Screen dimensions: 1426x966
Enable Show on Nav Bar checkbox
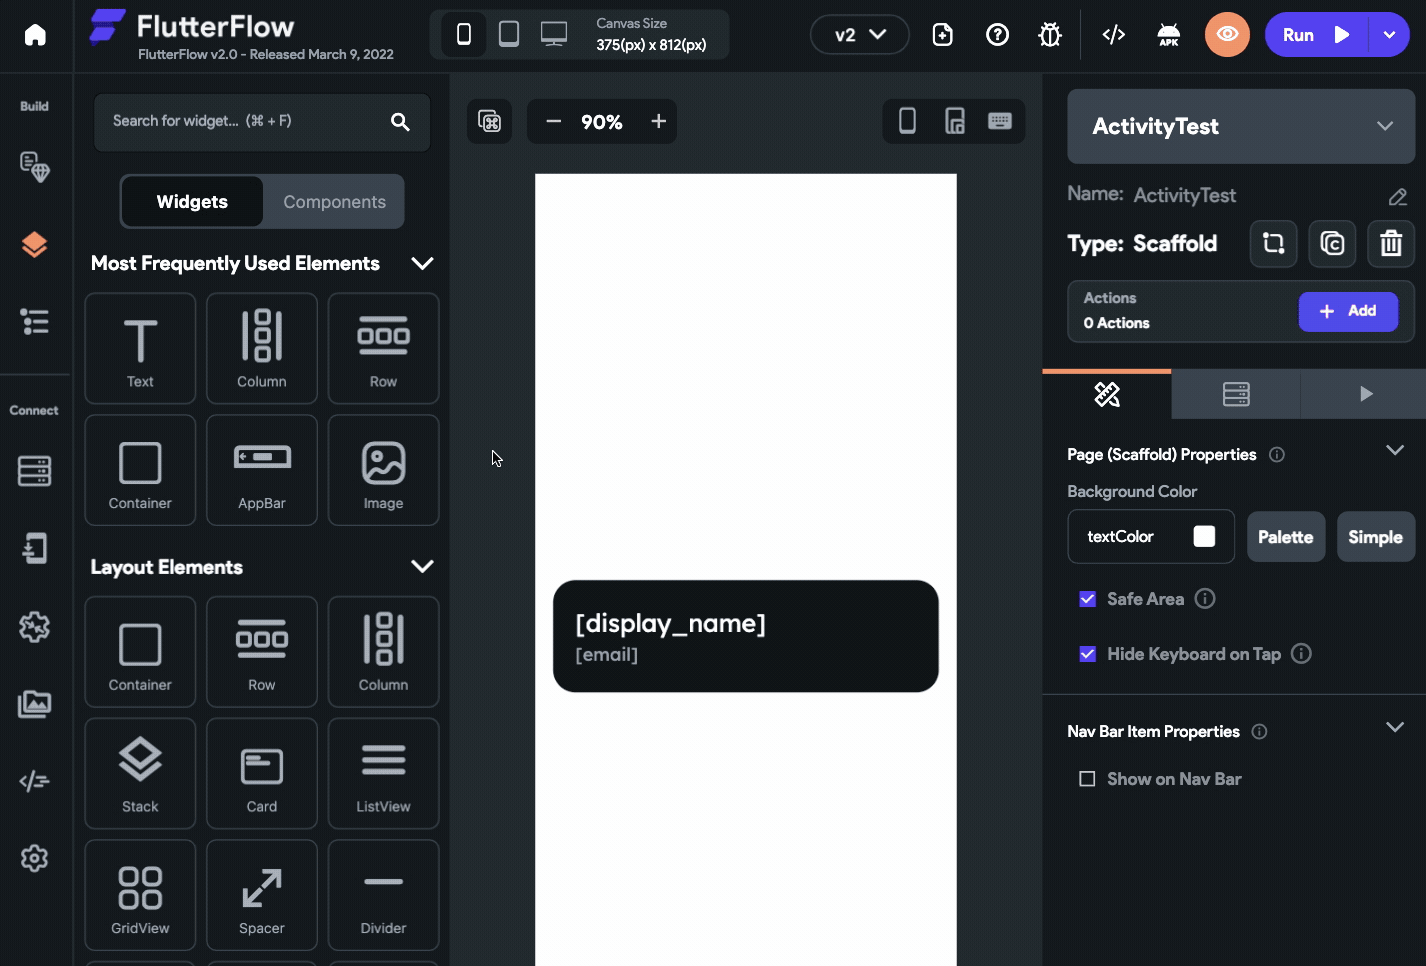point(1087,779)
